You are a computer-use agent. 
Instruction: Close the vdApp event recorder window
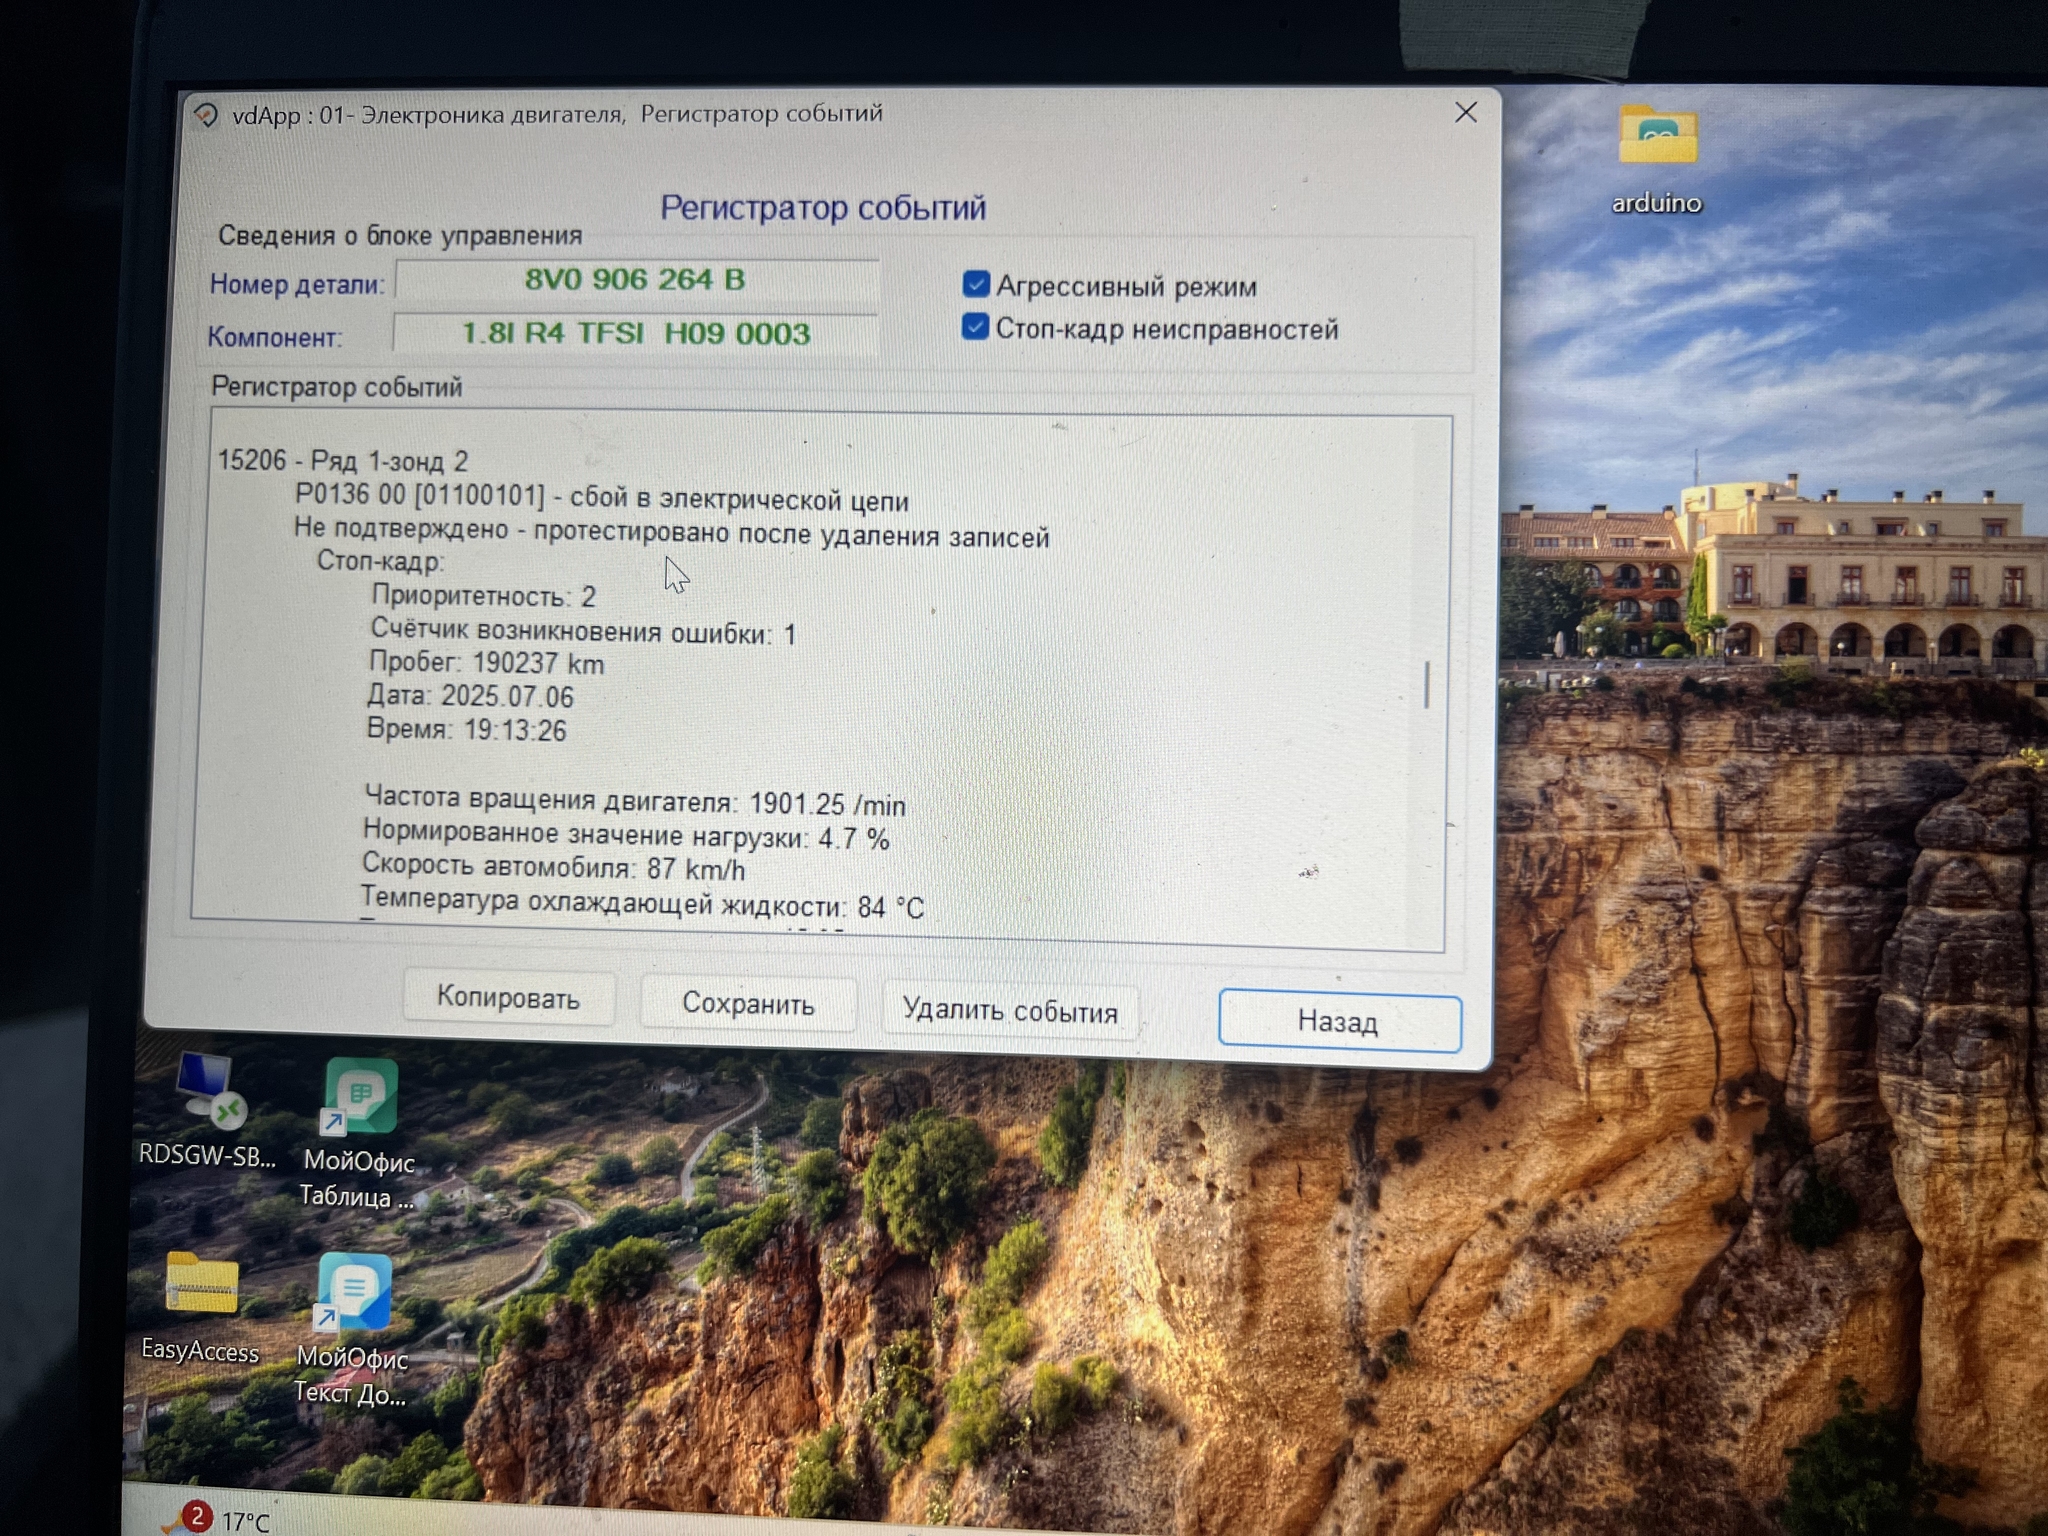pos(1465,113)
